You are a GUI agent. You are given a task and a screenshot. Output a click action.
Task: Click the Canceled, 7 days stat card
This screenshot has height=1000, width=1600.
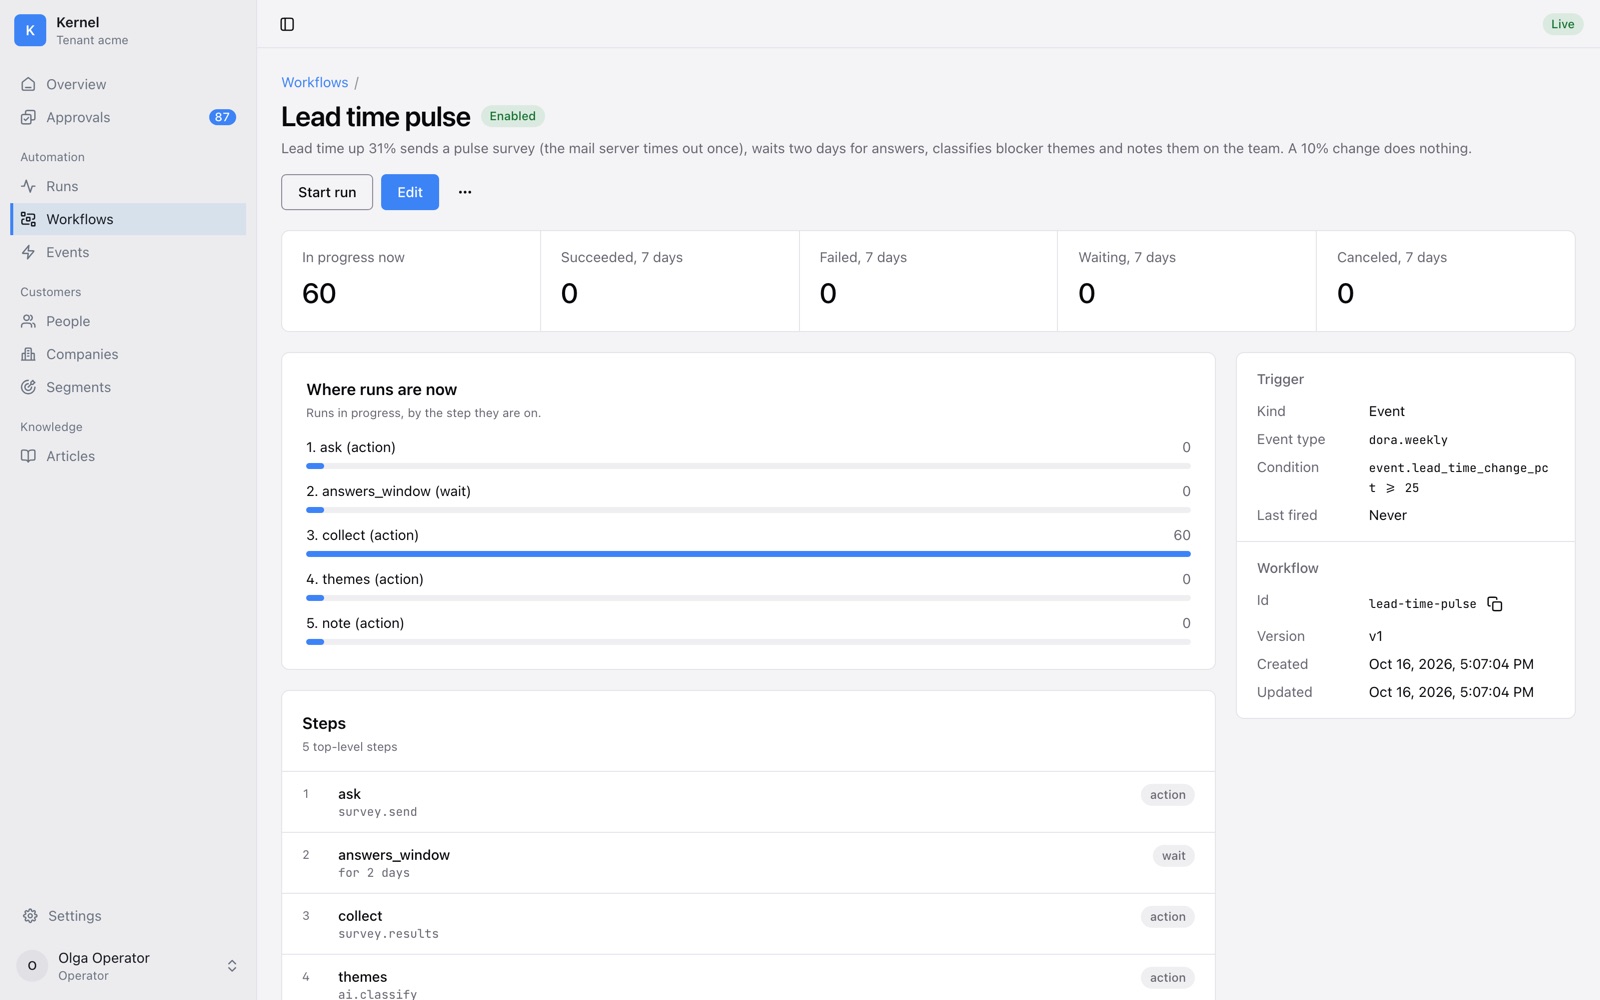point(1445,281)
